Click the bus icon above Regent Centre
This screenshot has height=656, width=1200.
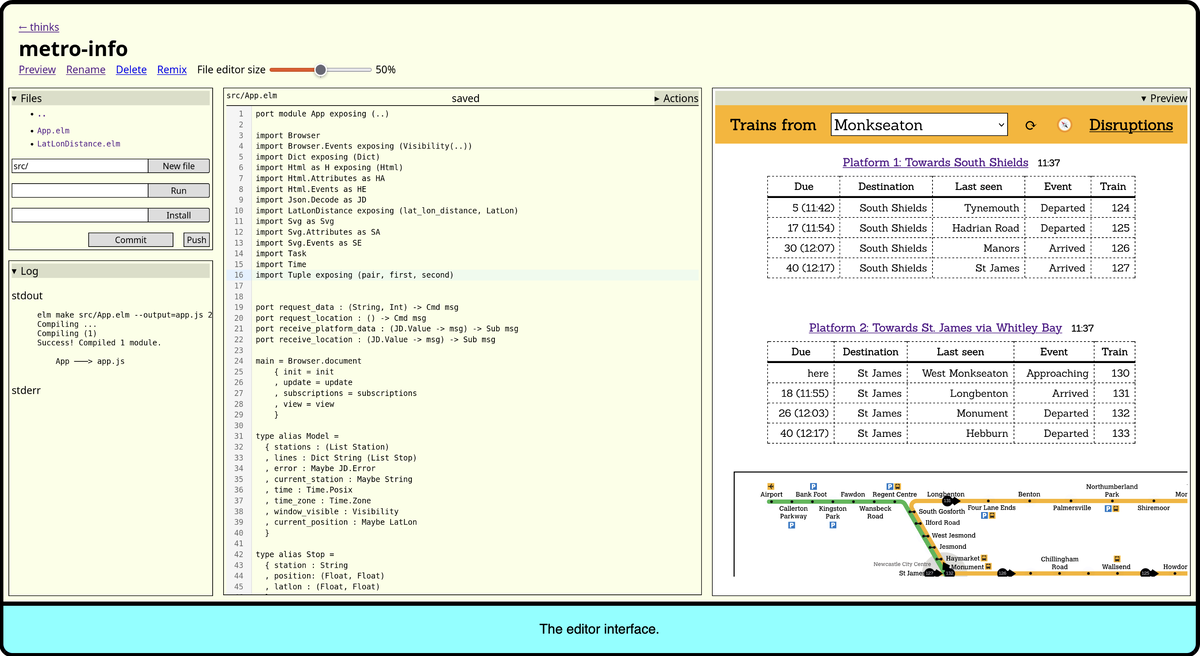pyautogui.click(x=897, y=486)
